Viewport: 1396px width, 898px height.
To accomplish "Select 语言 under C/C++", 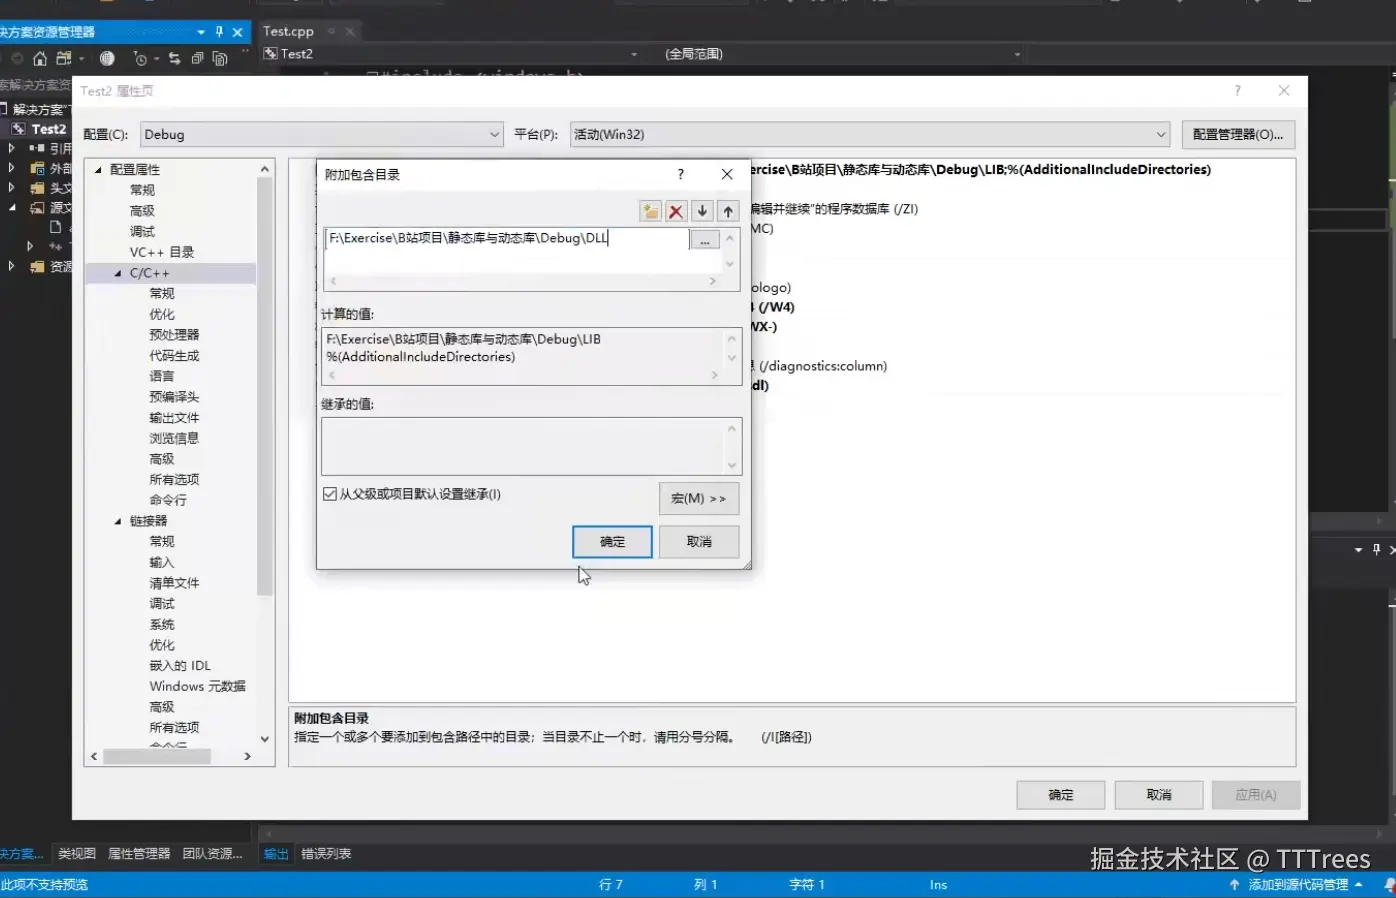I will click(161, 376).
